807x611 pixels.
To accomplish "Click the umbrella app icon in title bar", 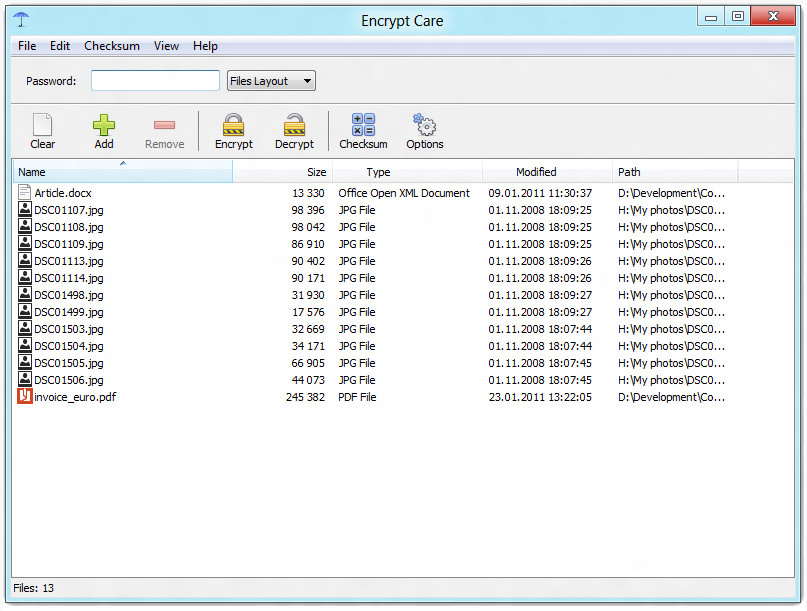I will (21, 20).
